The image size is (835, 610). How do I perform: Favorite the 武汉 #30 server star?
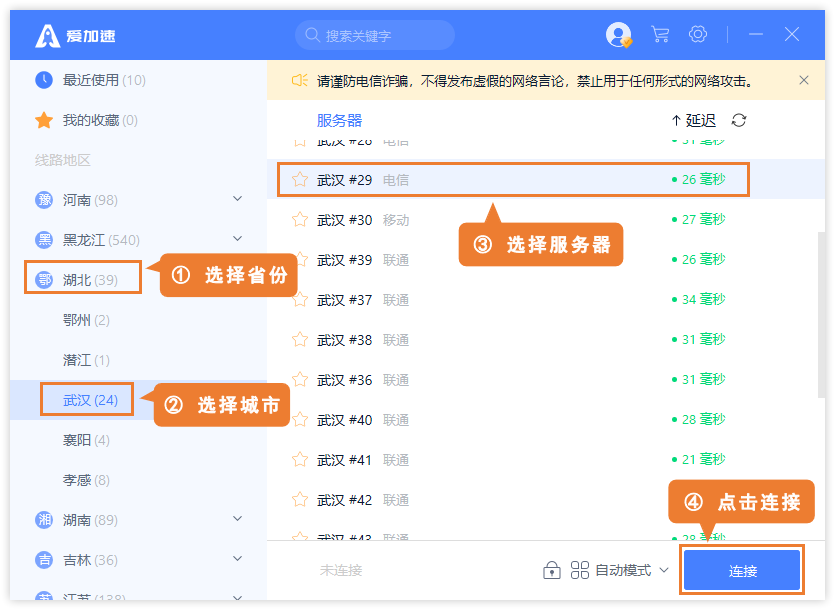coord(300,219)
